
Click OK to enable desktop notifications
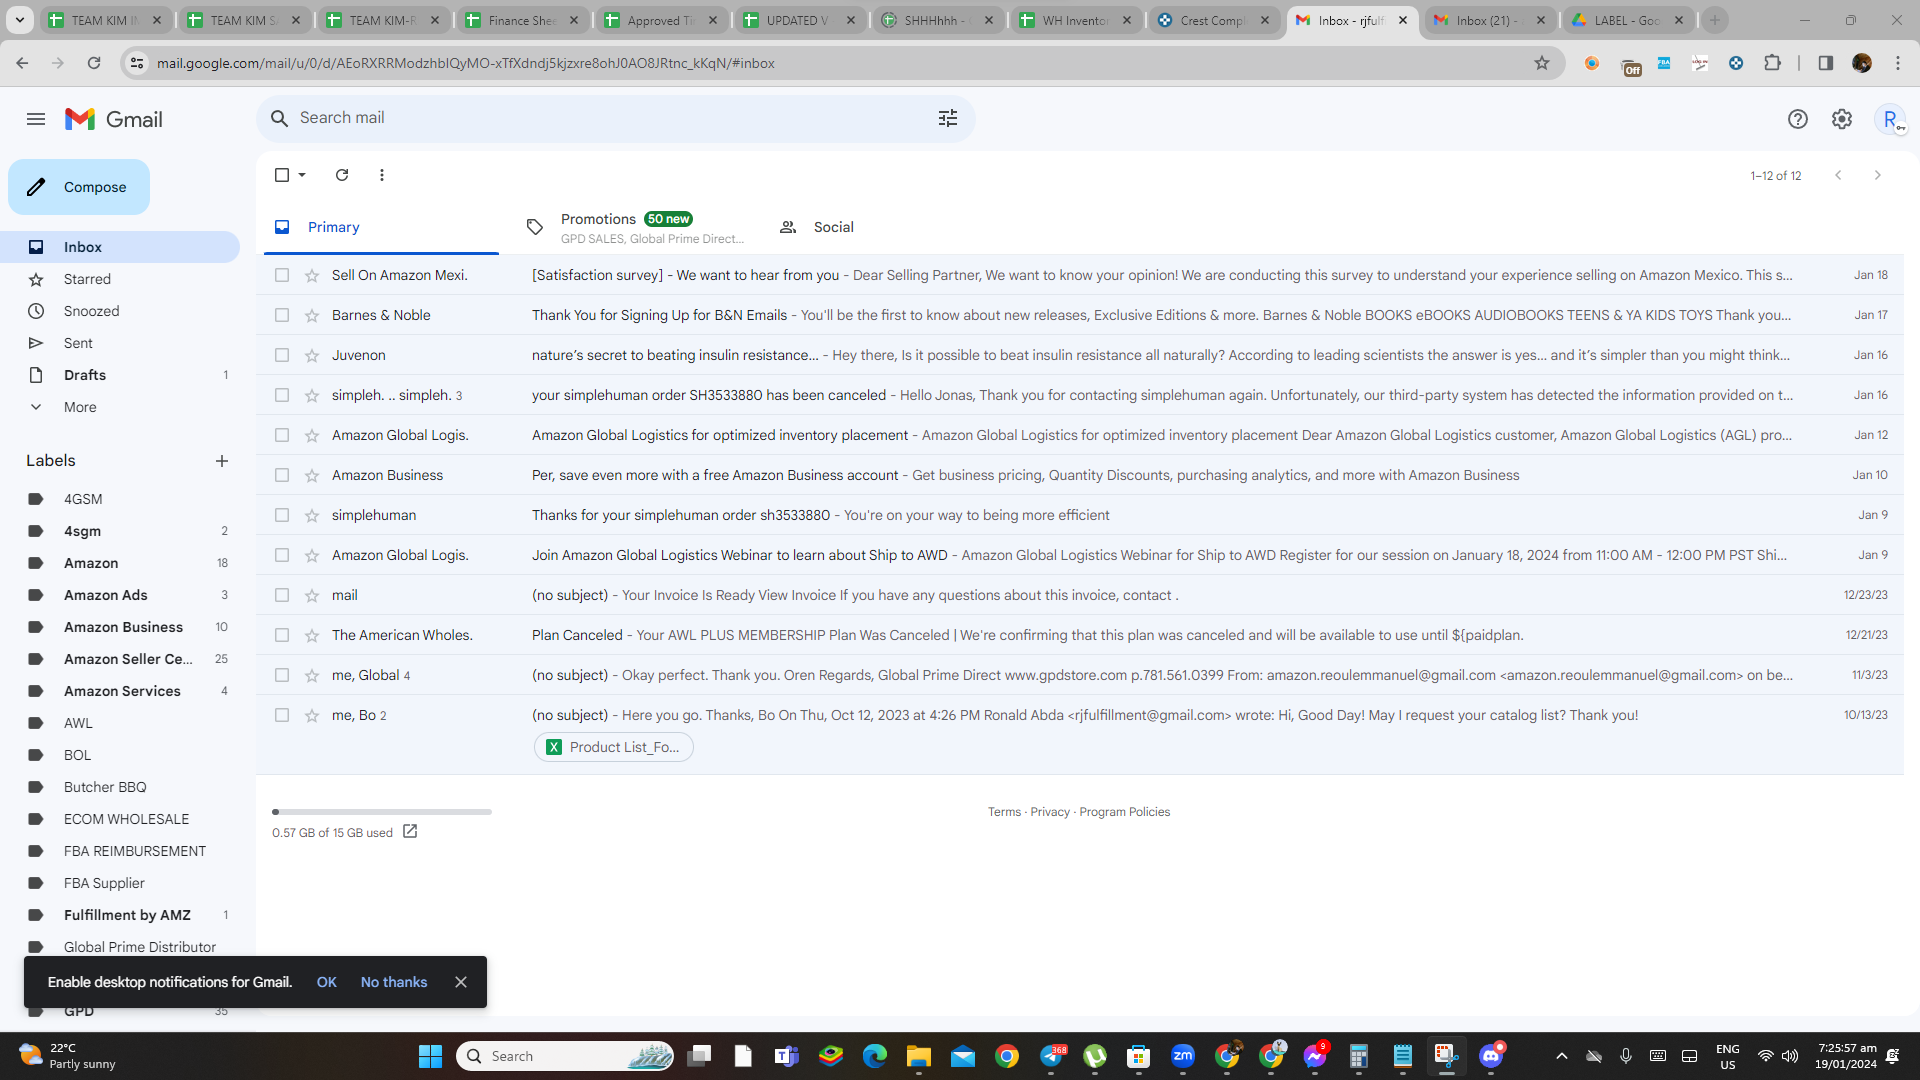click(x=326, y=982)
